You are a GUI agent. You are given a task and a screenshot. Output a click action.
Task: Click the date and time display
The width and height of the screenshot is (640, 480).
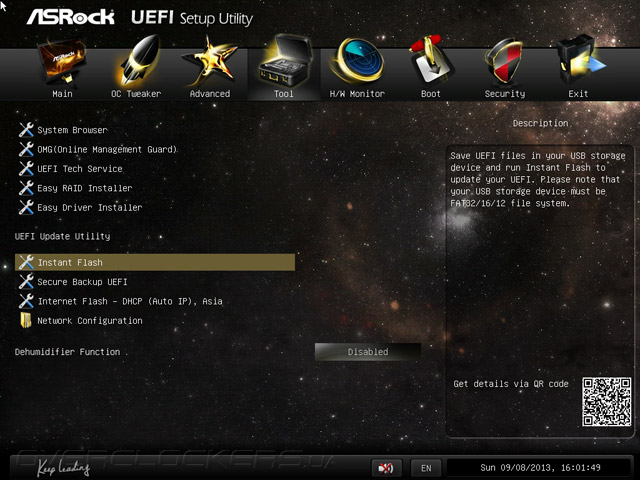[540, 468]
